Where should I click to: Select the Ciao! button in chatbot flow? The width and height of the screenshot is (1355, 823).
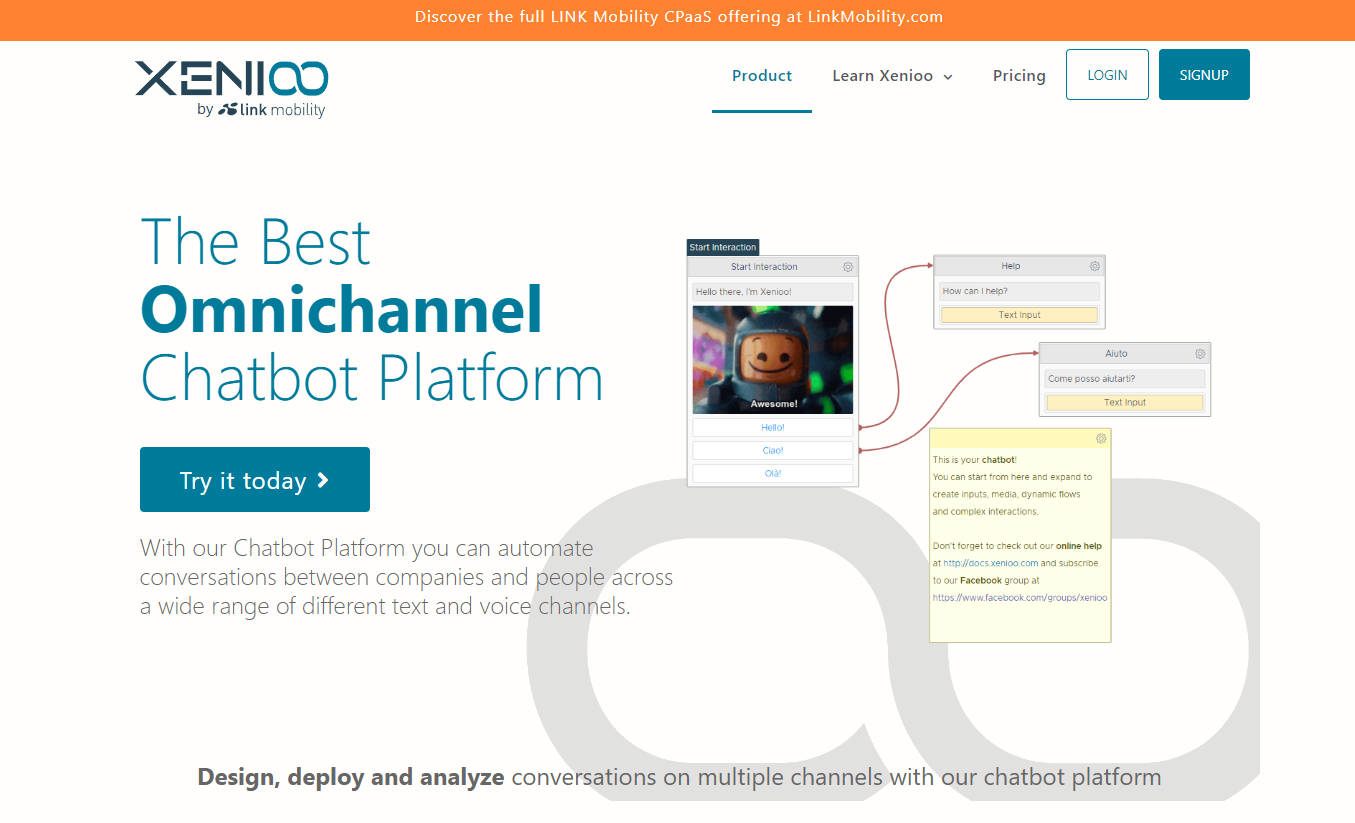773,451
